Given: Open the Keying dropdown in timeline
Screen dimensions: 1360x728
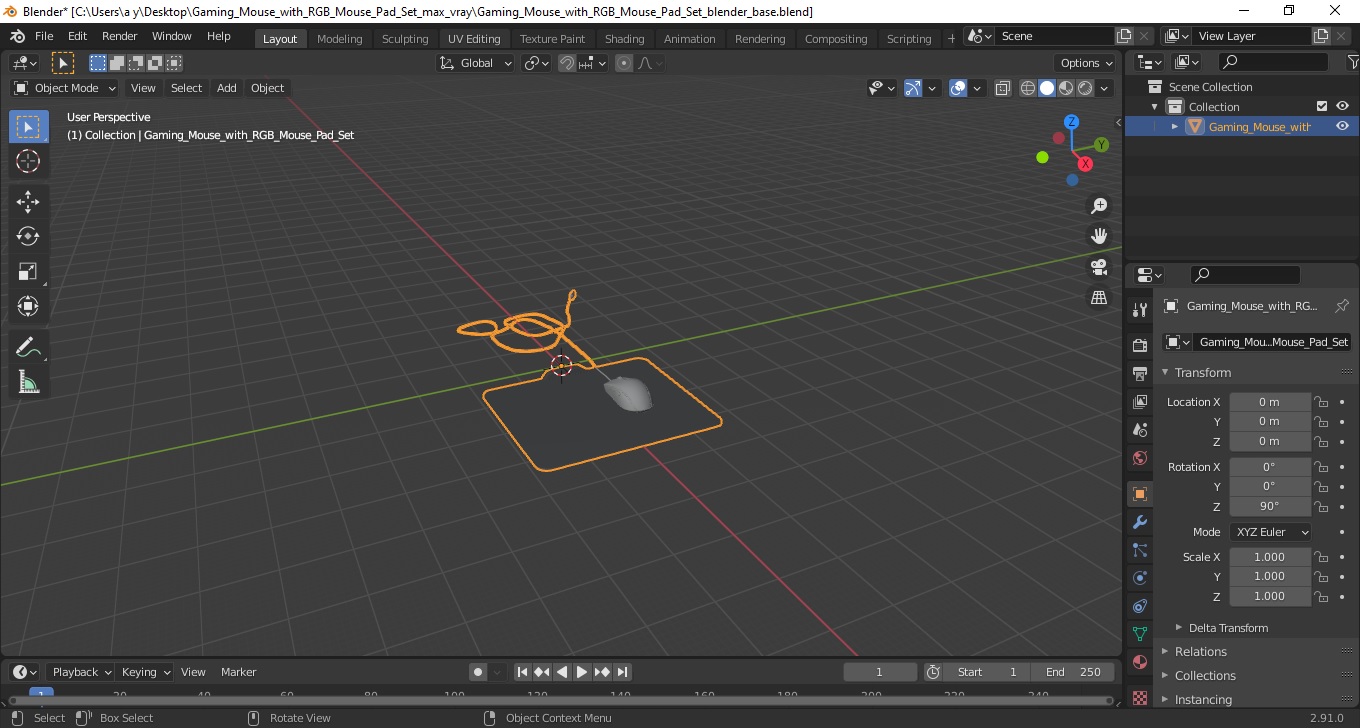Looking at the screenshot, I should click(145, 672).
